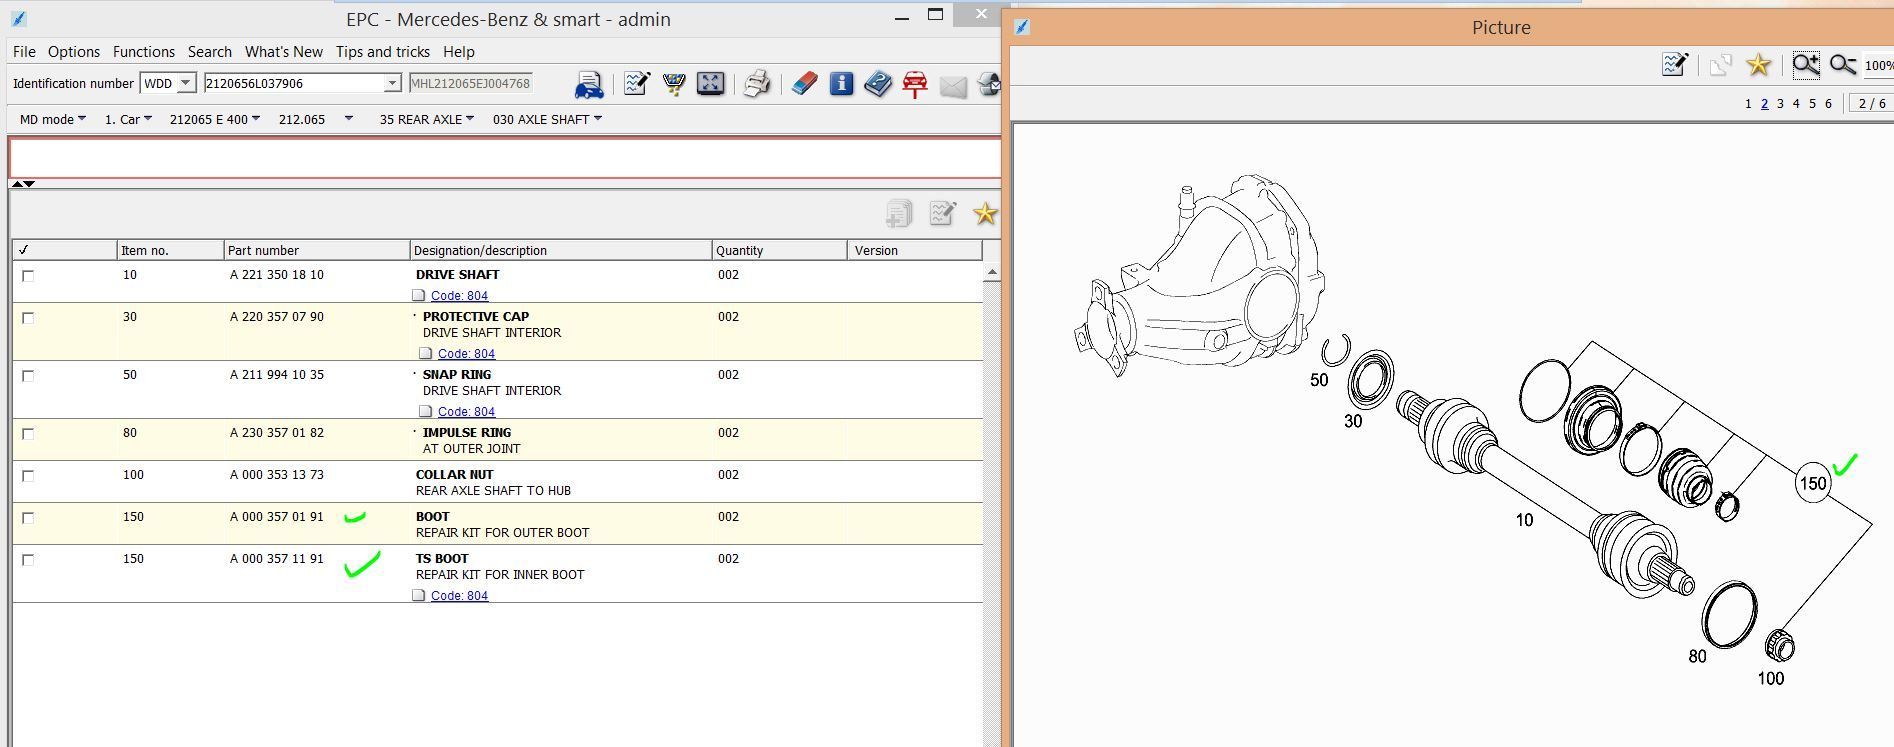Select the TS BOOT row checkbox
This screenshot has height=747, width=1894.
(28, 560)
